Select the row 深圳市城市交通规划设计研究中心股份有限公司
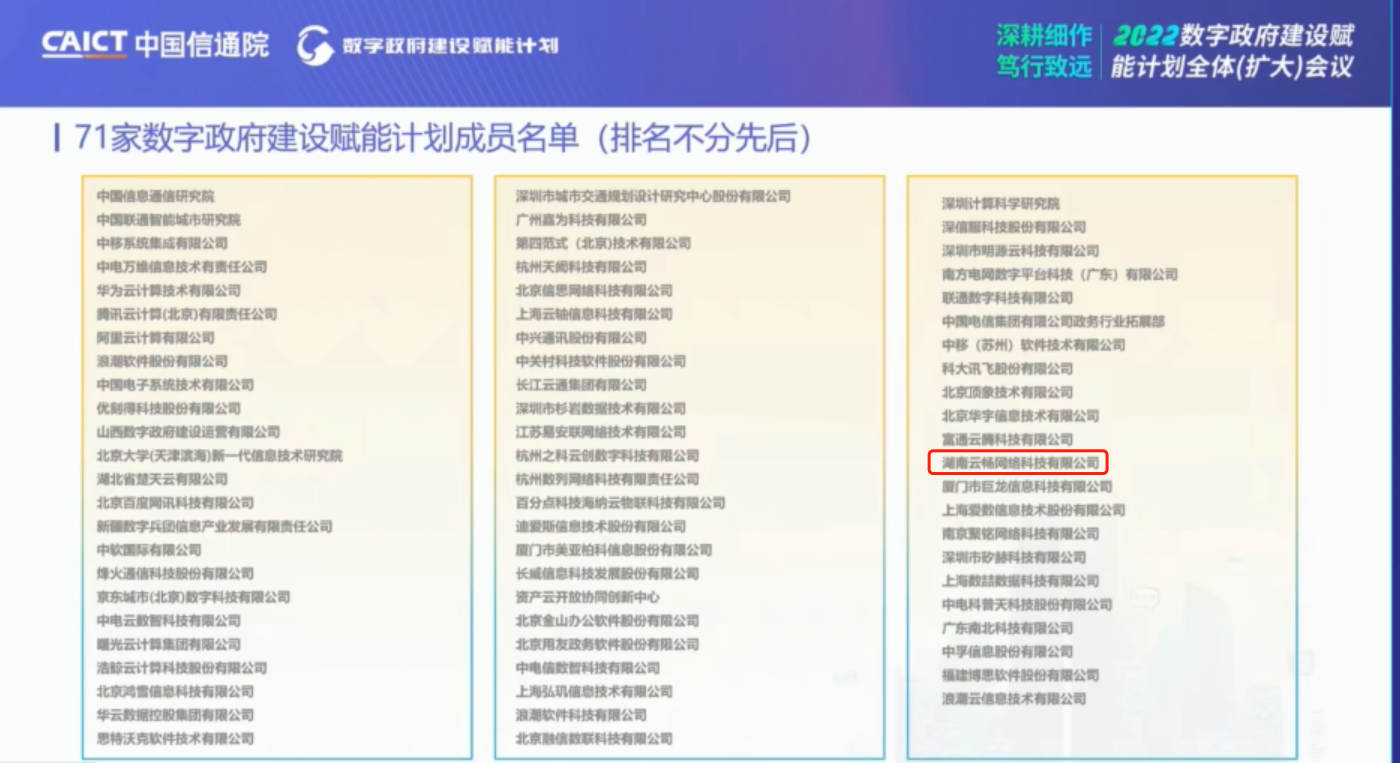 (653, 196)
